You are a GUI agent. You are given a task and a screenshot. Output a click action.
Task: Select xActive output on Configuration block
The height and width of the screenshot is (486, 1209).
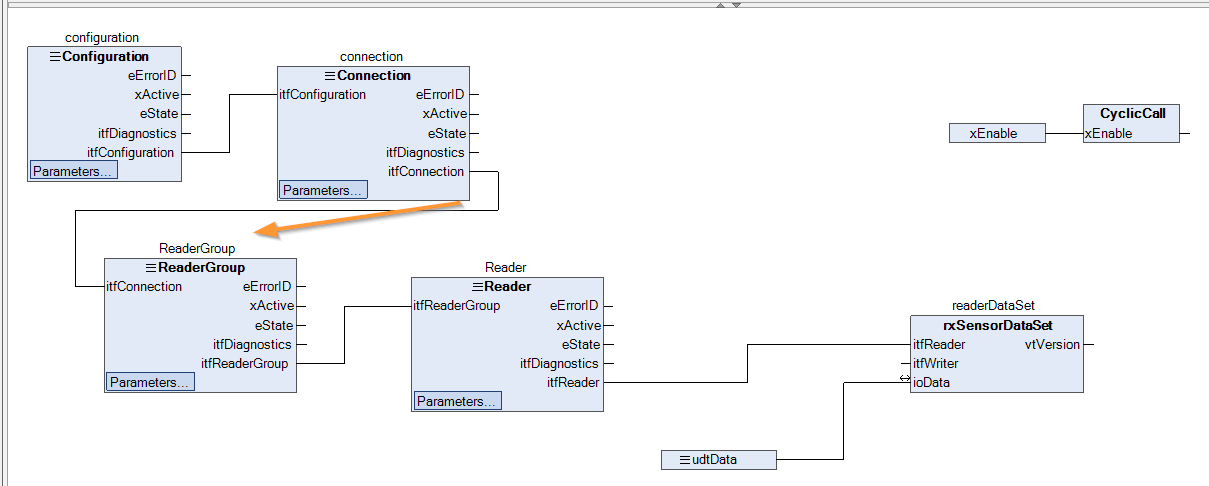coord(156,95)
